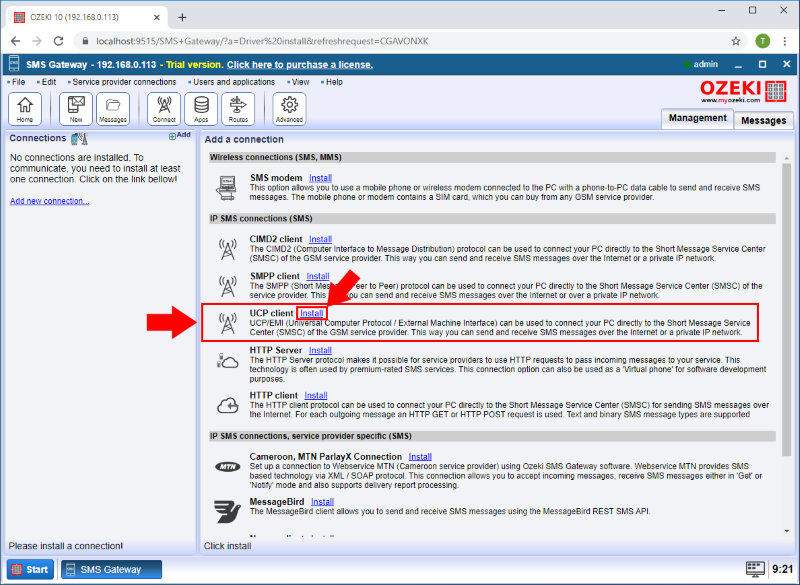Switch to the Management tab
This screenshot has height=585, width=800.
[697, 118]
